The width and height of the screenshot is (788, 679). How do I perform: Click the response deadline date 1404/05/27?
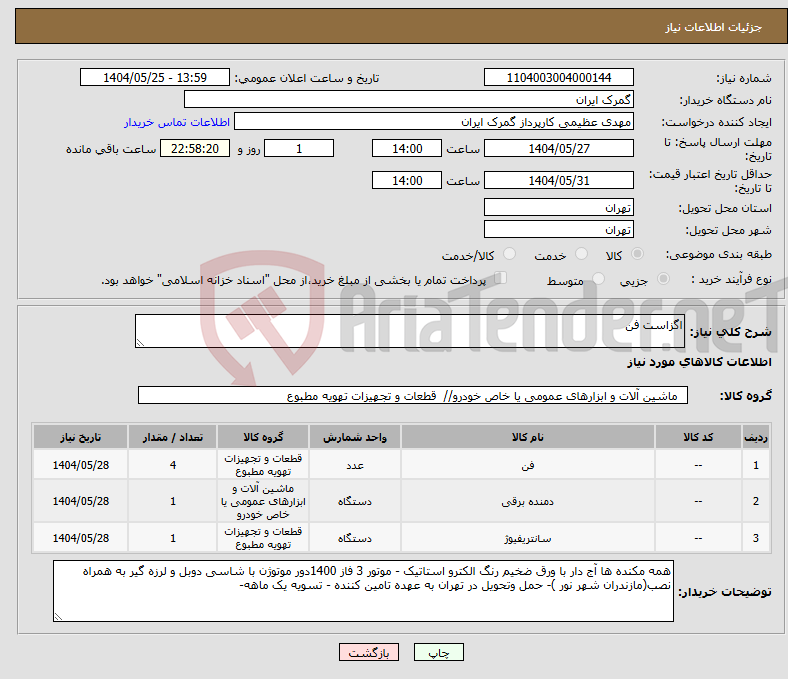click(x=558, y=148)
